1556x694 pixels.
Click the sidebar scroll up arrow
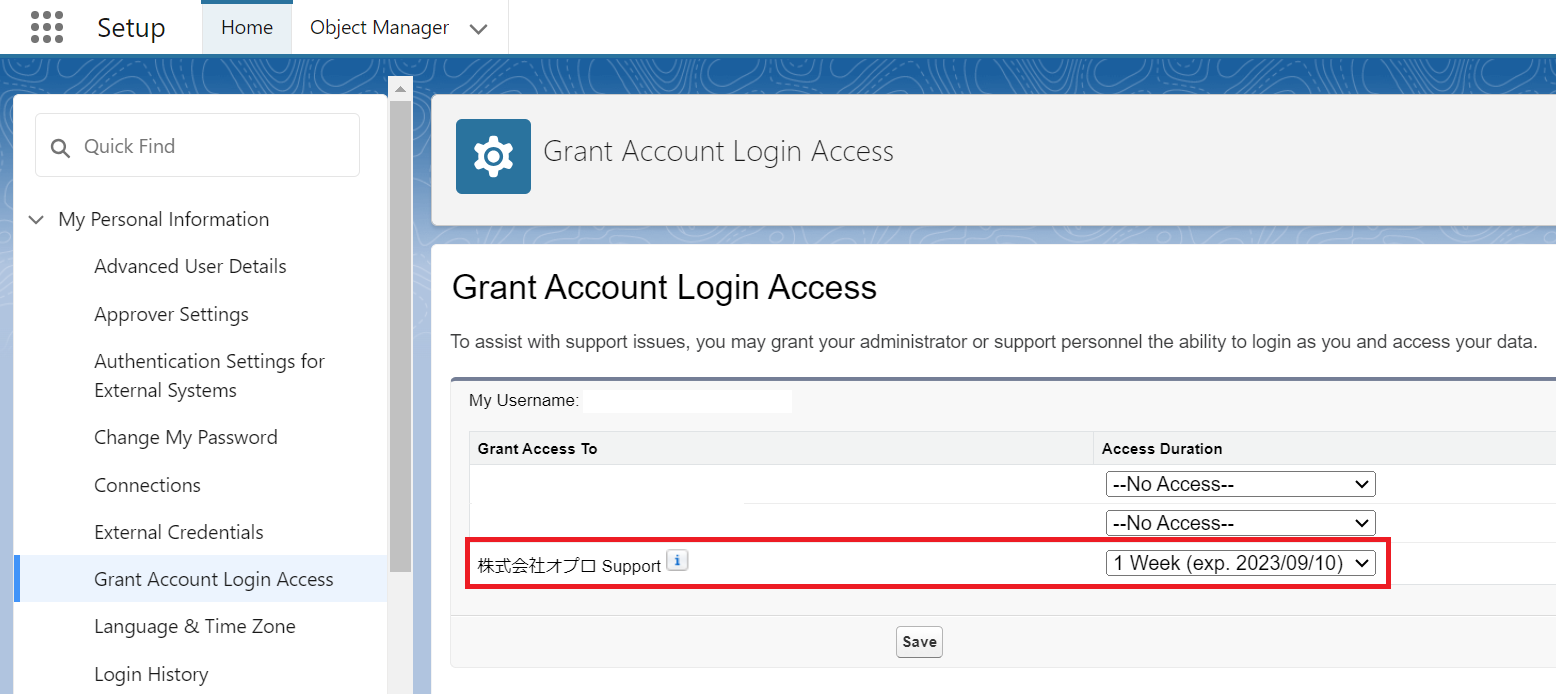click(400, 89)
